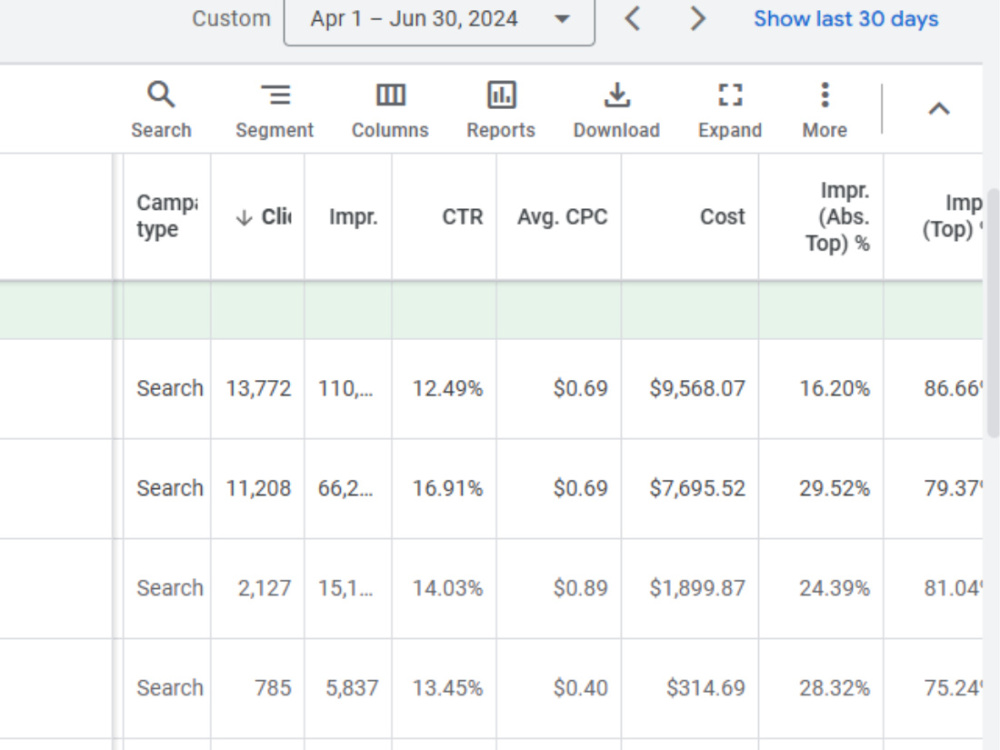
Task: Open the Segment menu icon
Action: tap(275, 96)
